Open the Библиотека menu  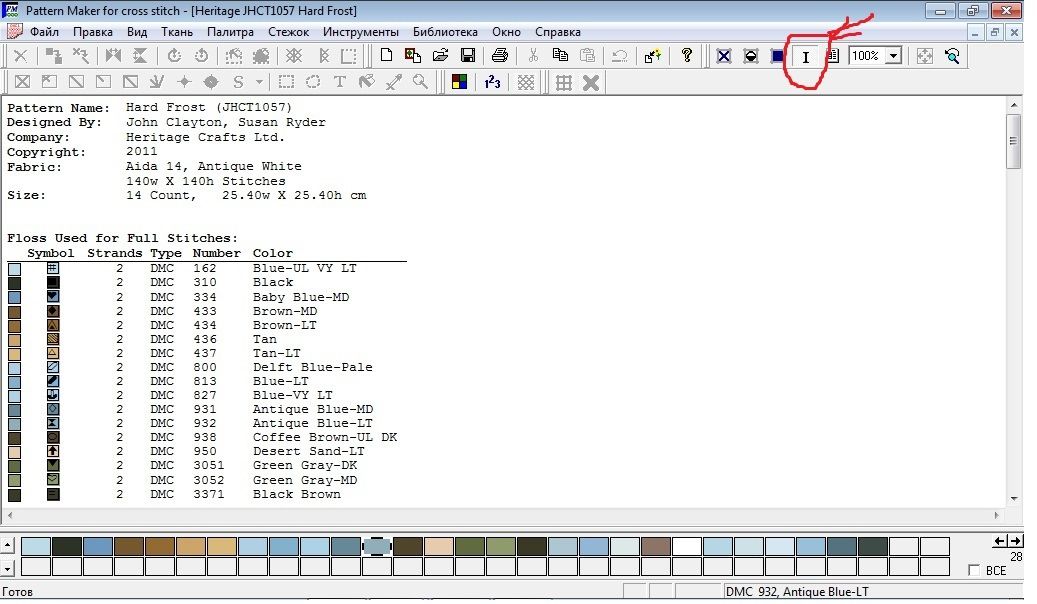445,32
